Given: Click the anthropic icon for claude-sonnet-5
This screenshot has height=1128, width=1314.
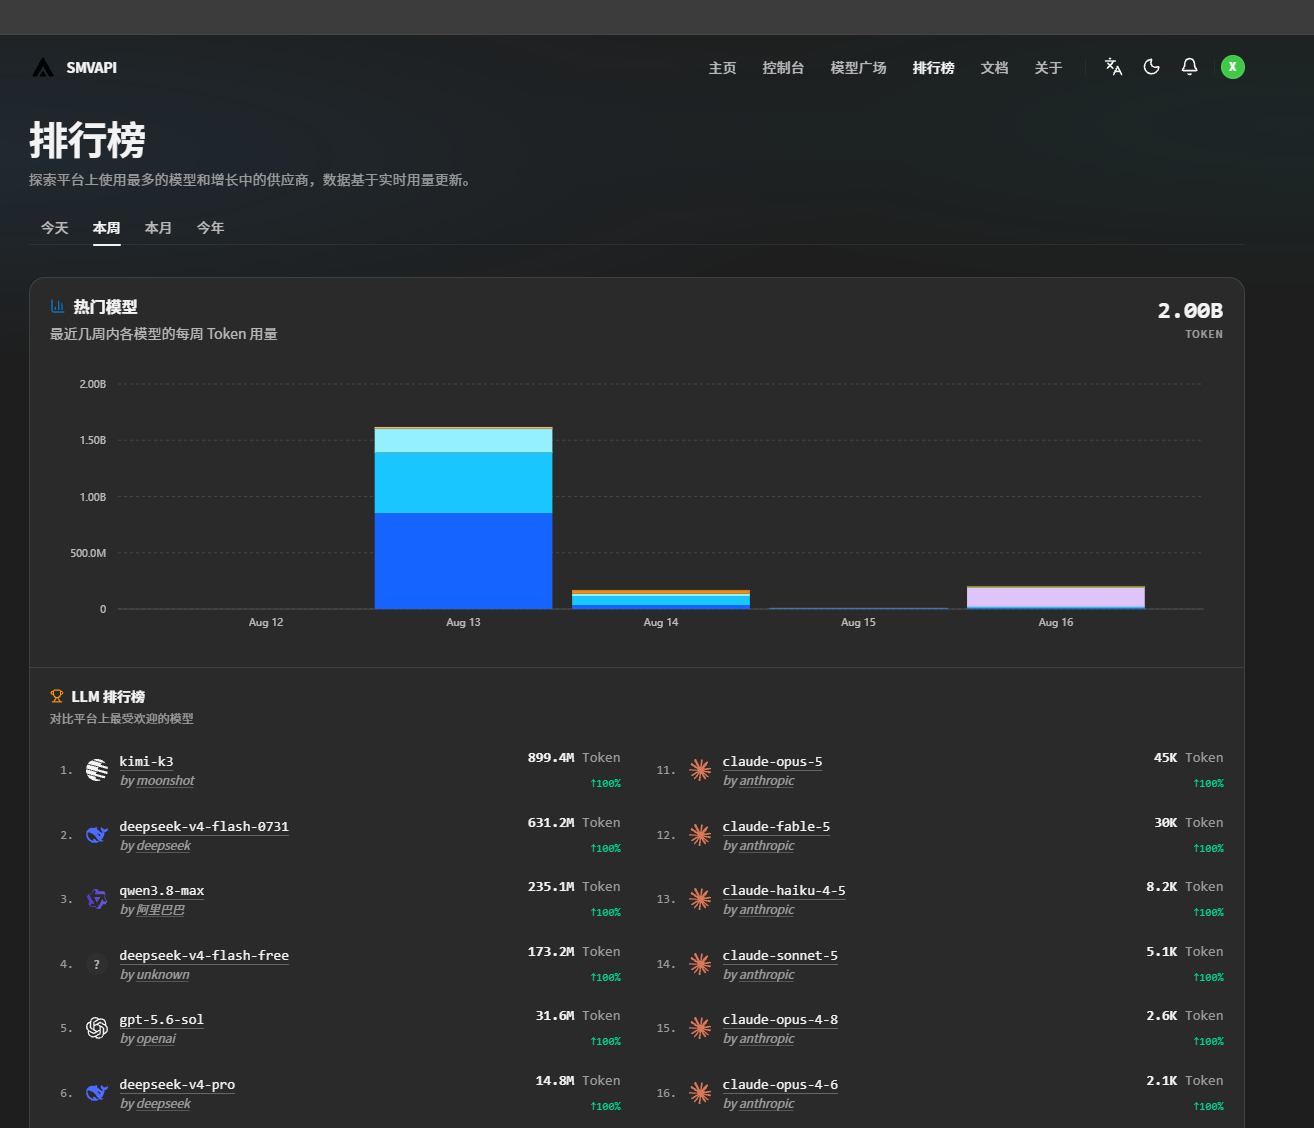Looking at the screenshot, I should pos(700,964).
